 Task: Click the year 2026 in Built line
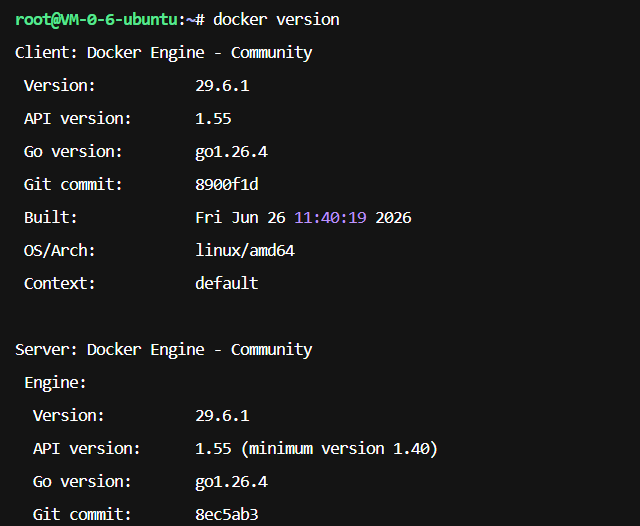(x=393, y=218)
